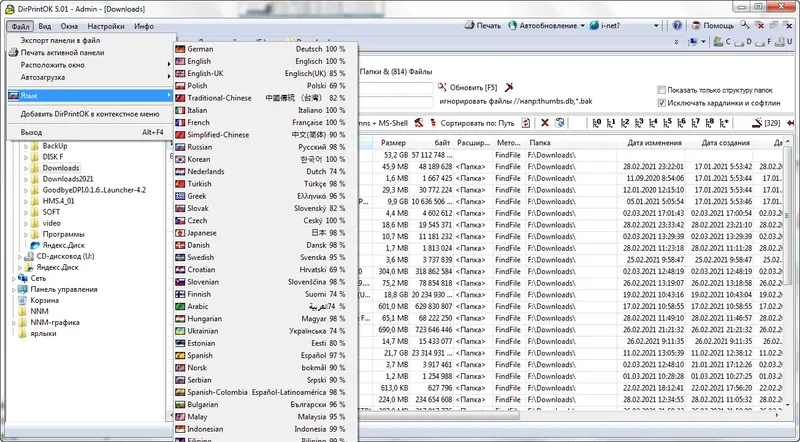
Task: Set tree expand level 0 icon
Action: coord(597,123)
